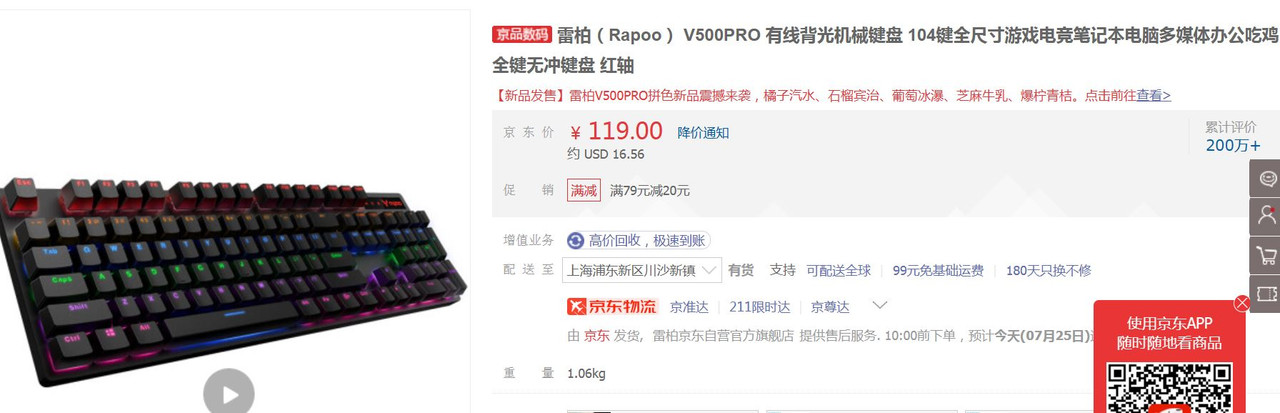
Task: Click the 可配送全球 global shipping link
Action: pyautogui.click(x=839, y=270)
